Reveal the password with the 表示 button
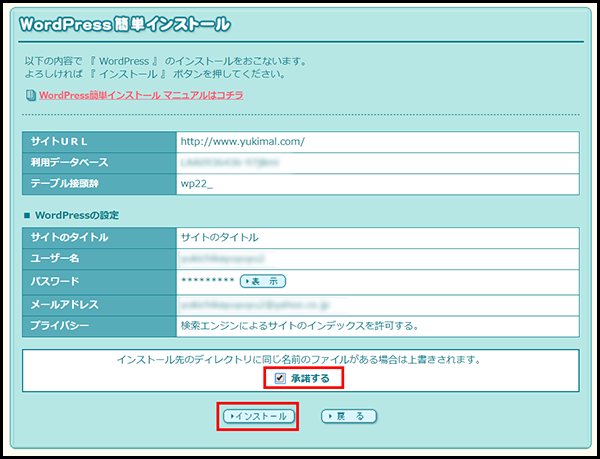This screenshot has height=459, width=600. (263, 281)
